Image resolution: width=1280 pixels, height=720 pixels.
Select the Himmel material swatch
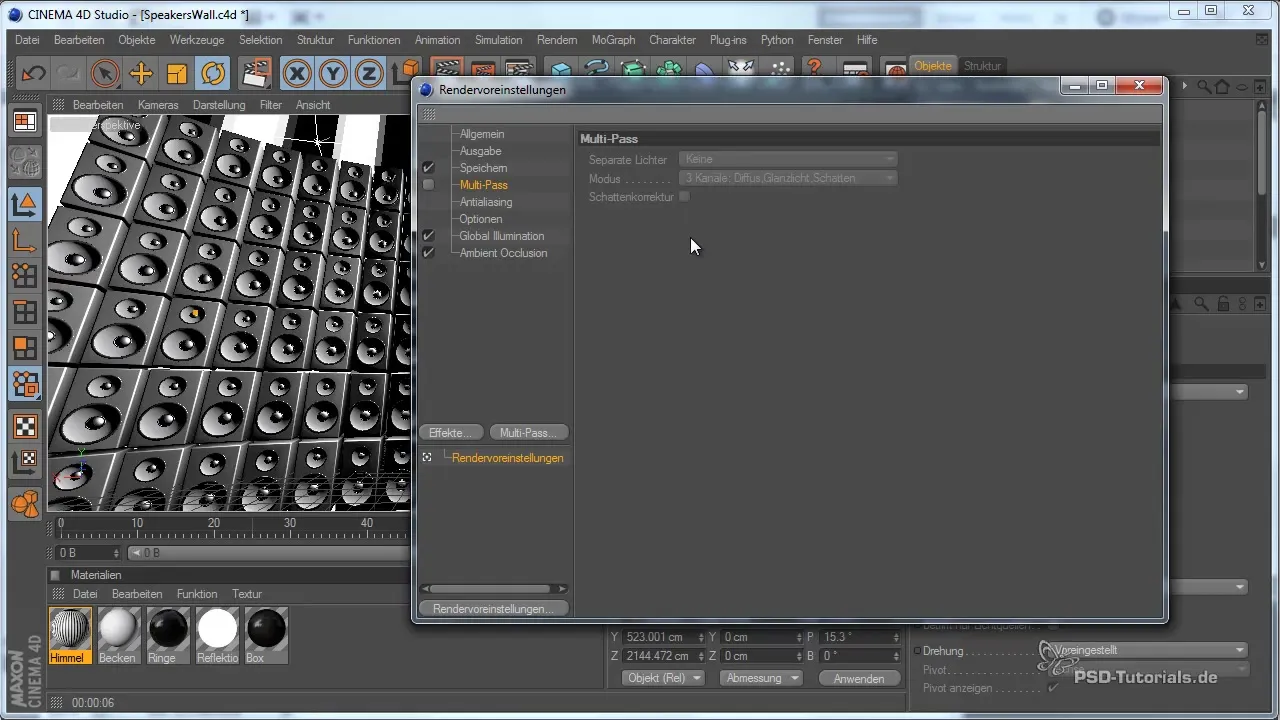70,630
